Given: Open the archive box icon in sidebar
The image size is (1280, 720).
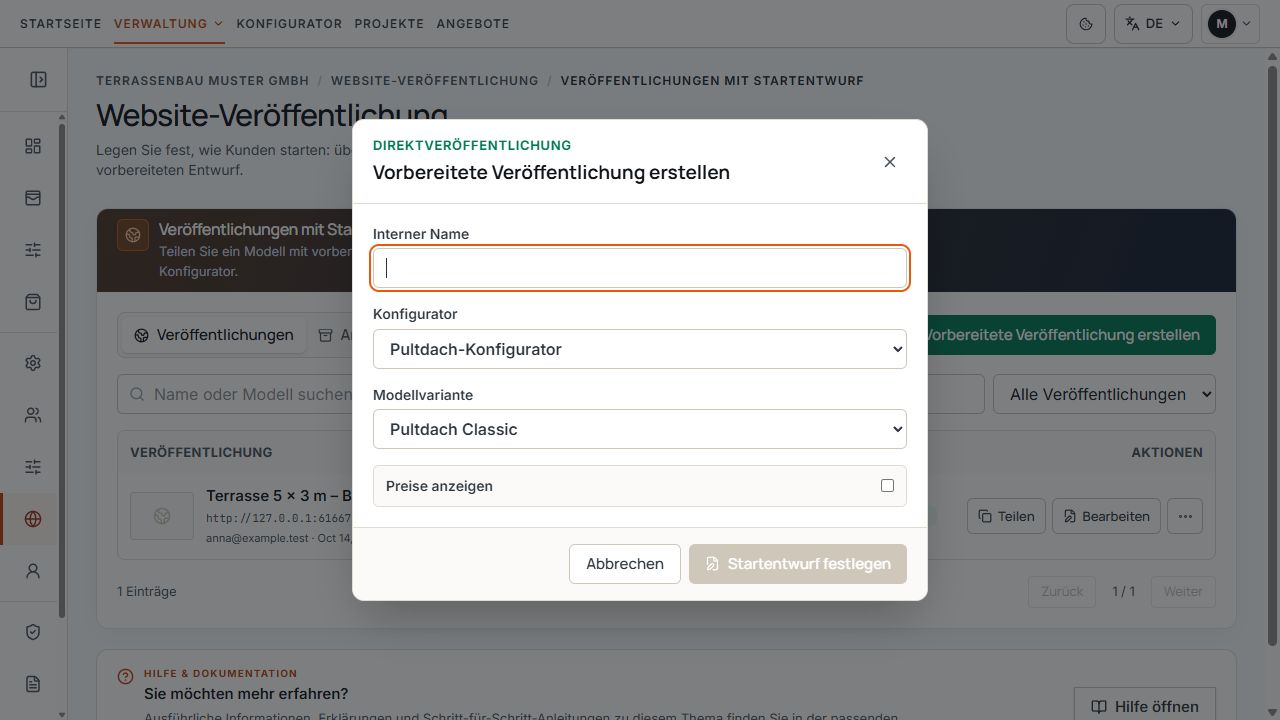Looking at the screenshot, I should point(33,198).
